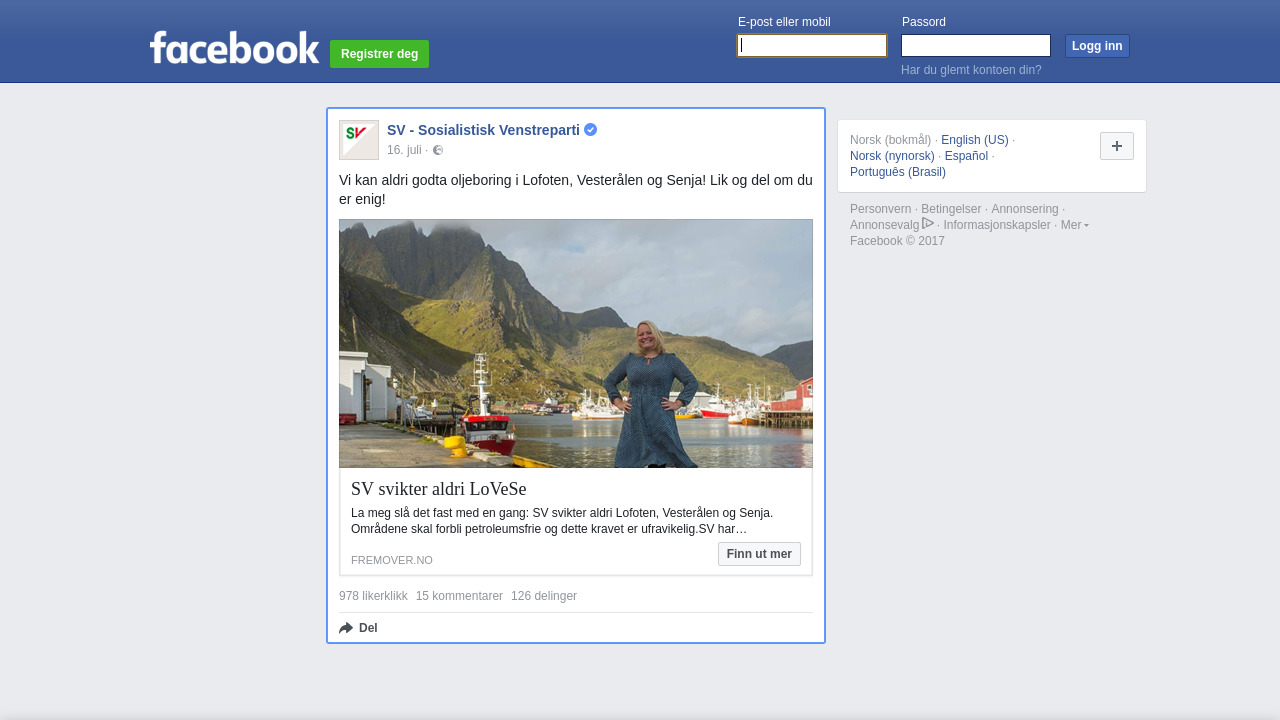Open the Lofoten harbor photo
Image resolution: width=1280 pixels, height=720 pixels.
click(x=576, y=344)
